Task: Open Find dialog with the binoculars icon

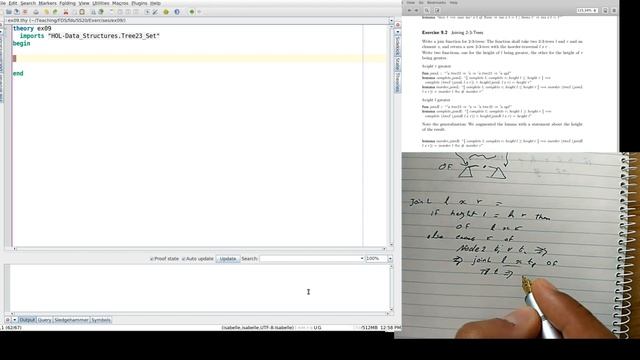Action: click(93, 12)
